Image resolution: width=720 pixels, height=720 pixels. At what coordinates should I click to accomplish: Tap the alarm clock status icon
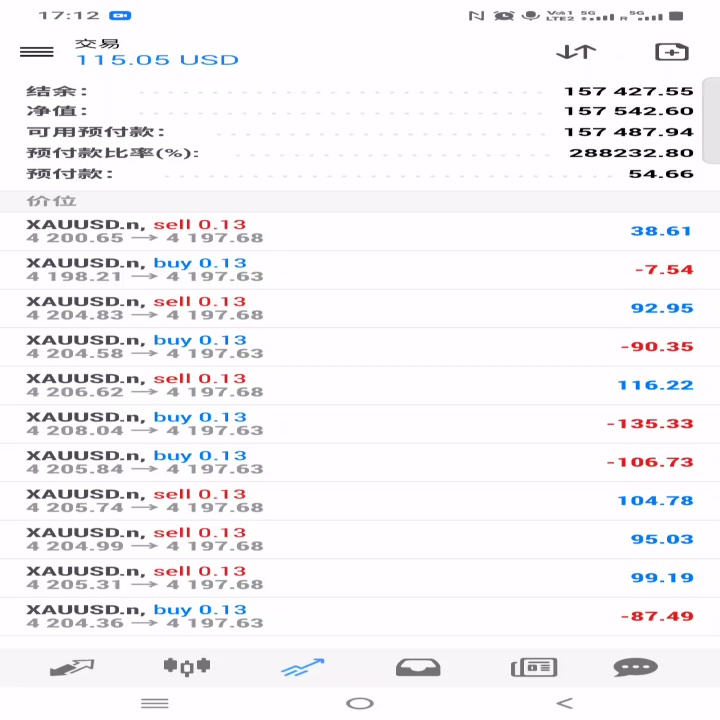coord(504,16)
